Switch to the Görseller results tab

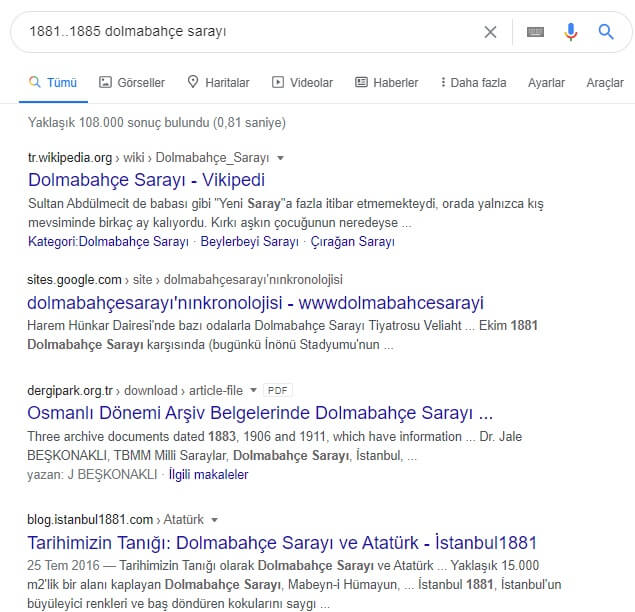[x=132, y=83]
